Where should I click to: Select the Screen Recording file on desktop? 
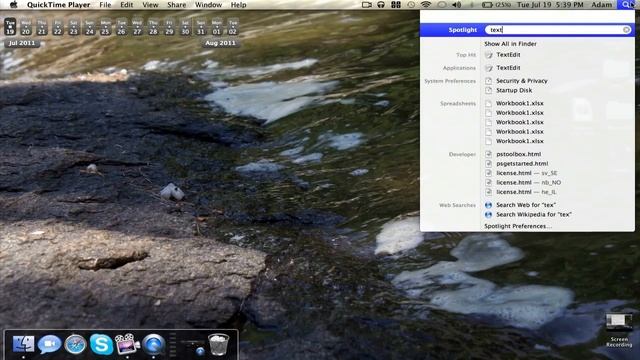(619, 330)
